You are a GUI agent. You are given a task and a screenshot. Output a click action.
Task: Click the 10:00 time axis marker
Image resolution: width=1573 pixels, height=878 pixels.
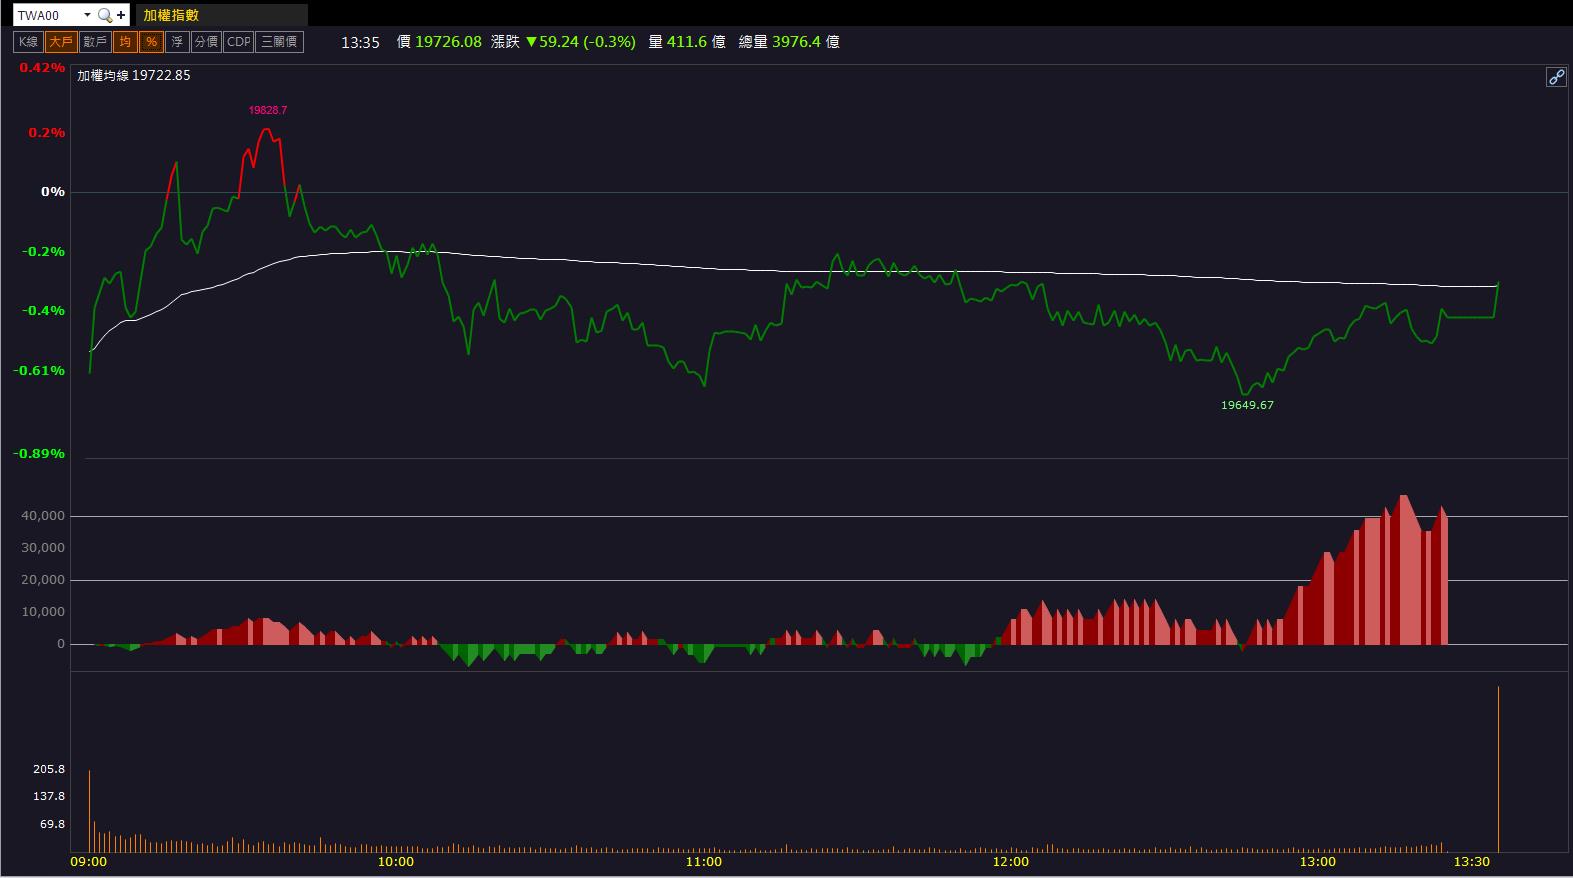click(x=396, y=862)
